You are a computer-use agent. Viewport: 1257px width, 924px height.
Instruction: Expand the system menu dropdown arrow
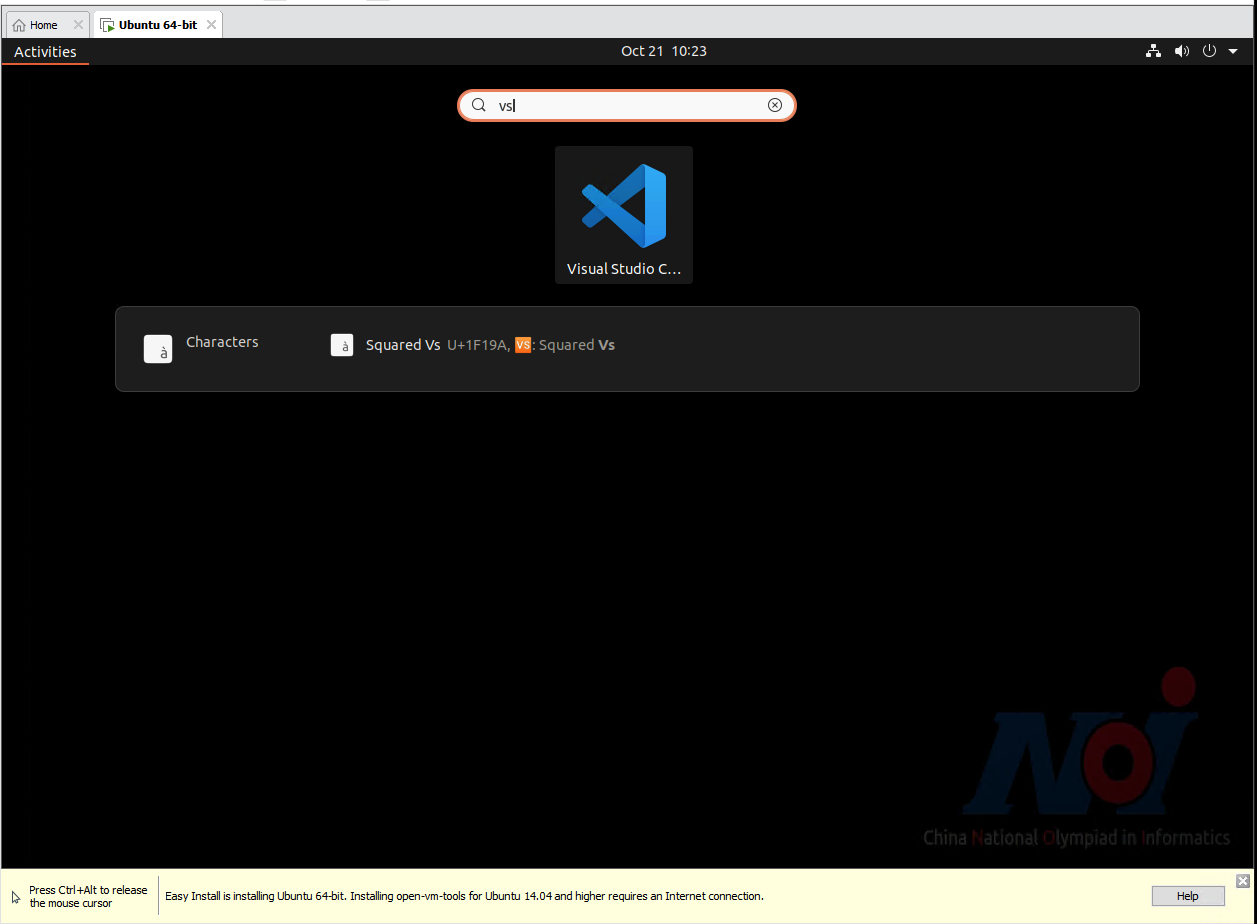(1233, 51)
